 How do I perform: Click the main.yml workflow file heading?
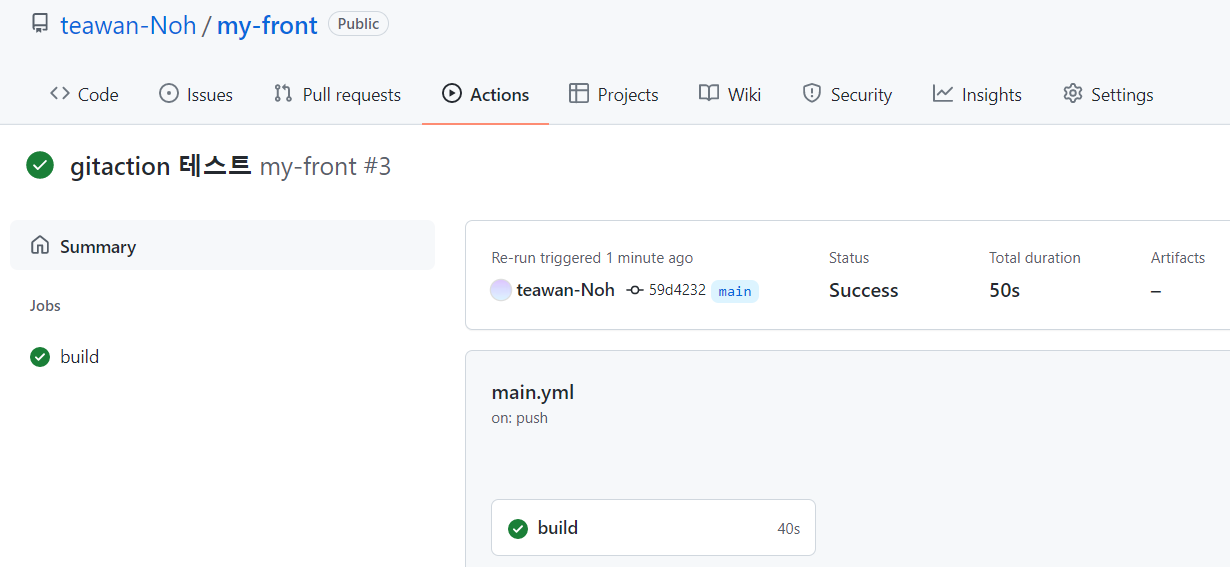(532, 392)
